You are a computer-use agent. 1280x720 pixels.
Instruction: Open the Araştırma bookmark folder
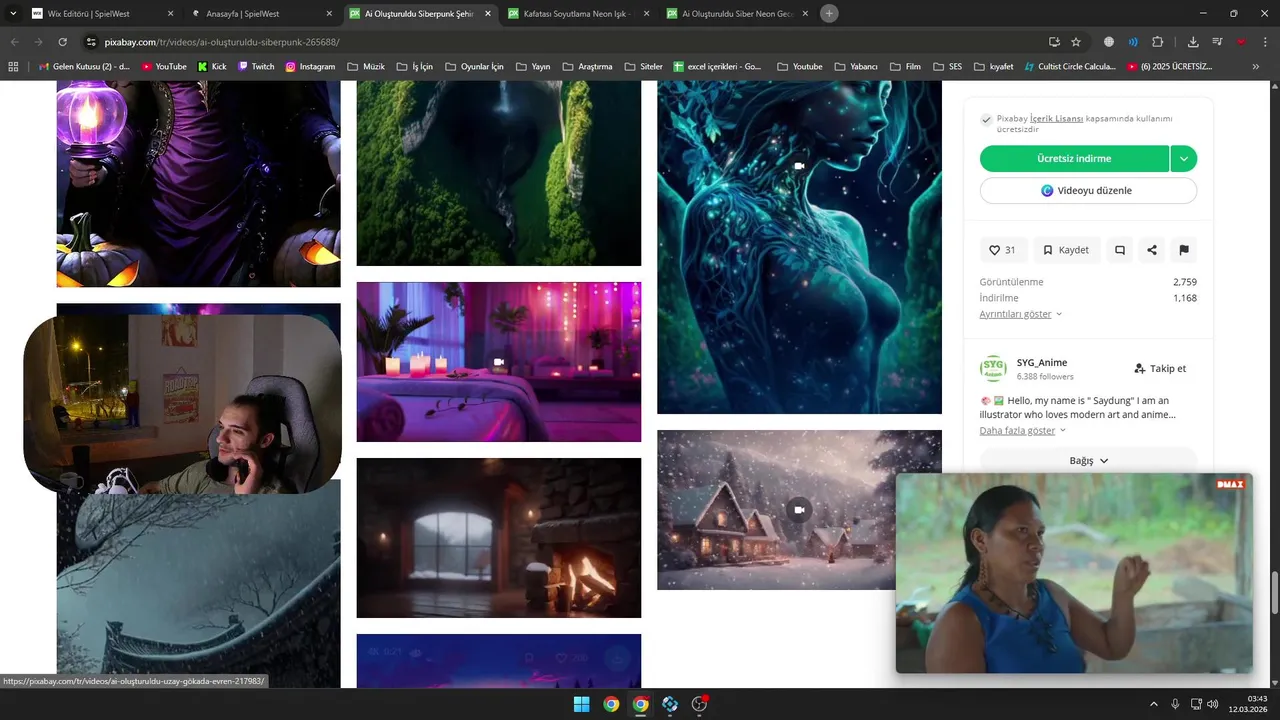[587, 66]
